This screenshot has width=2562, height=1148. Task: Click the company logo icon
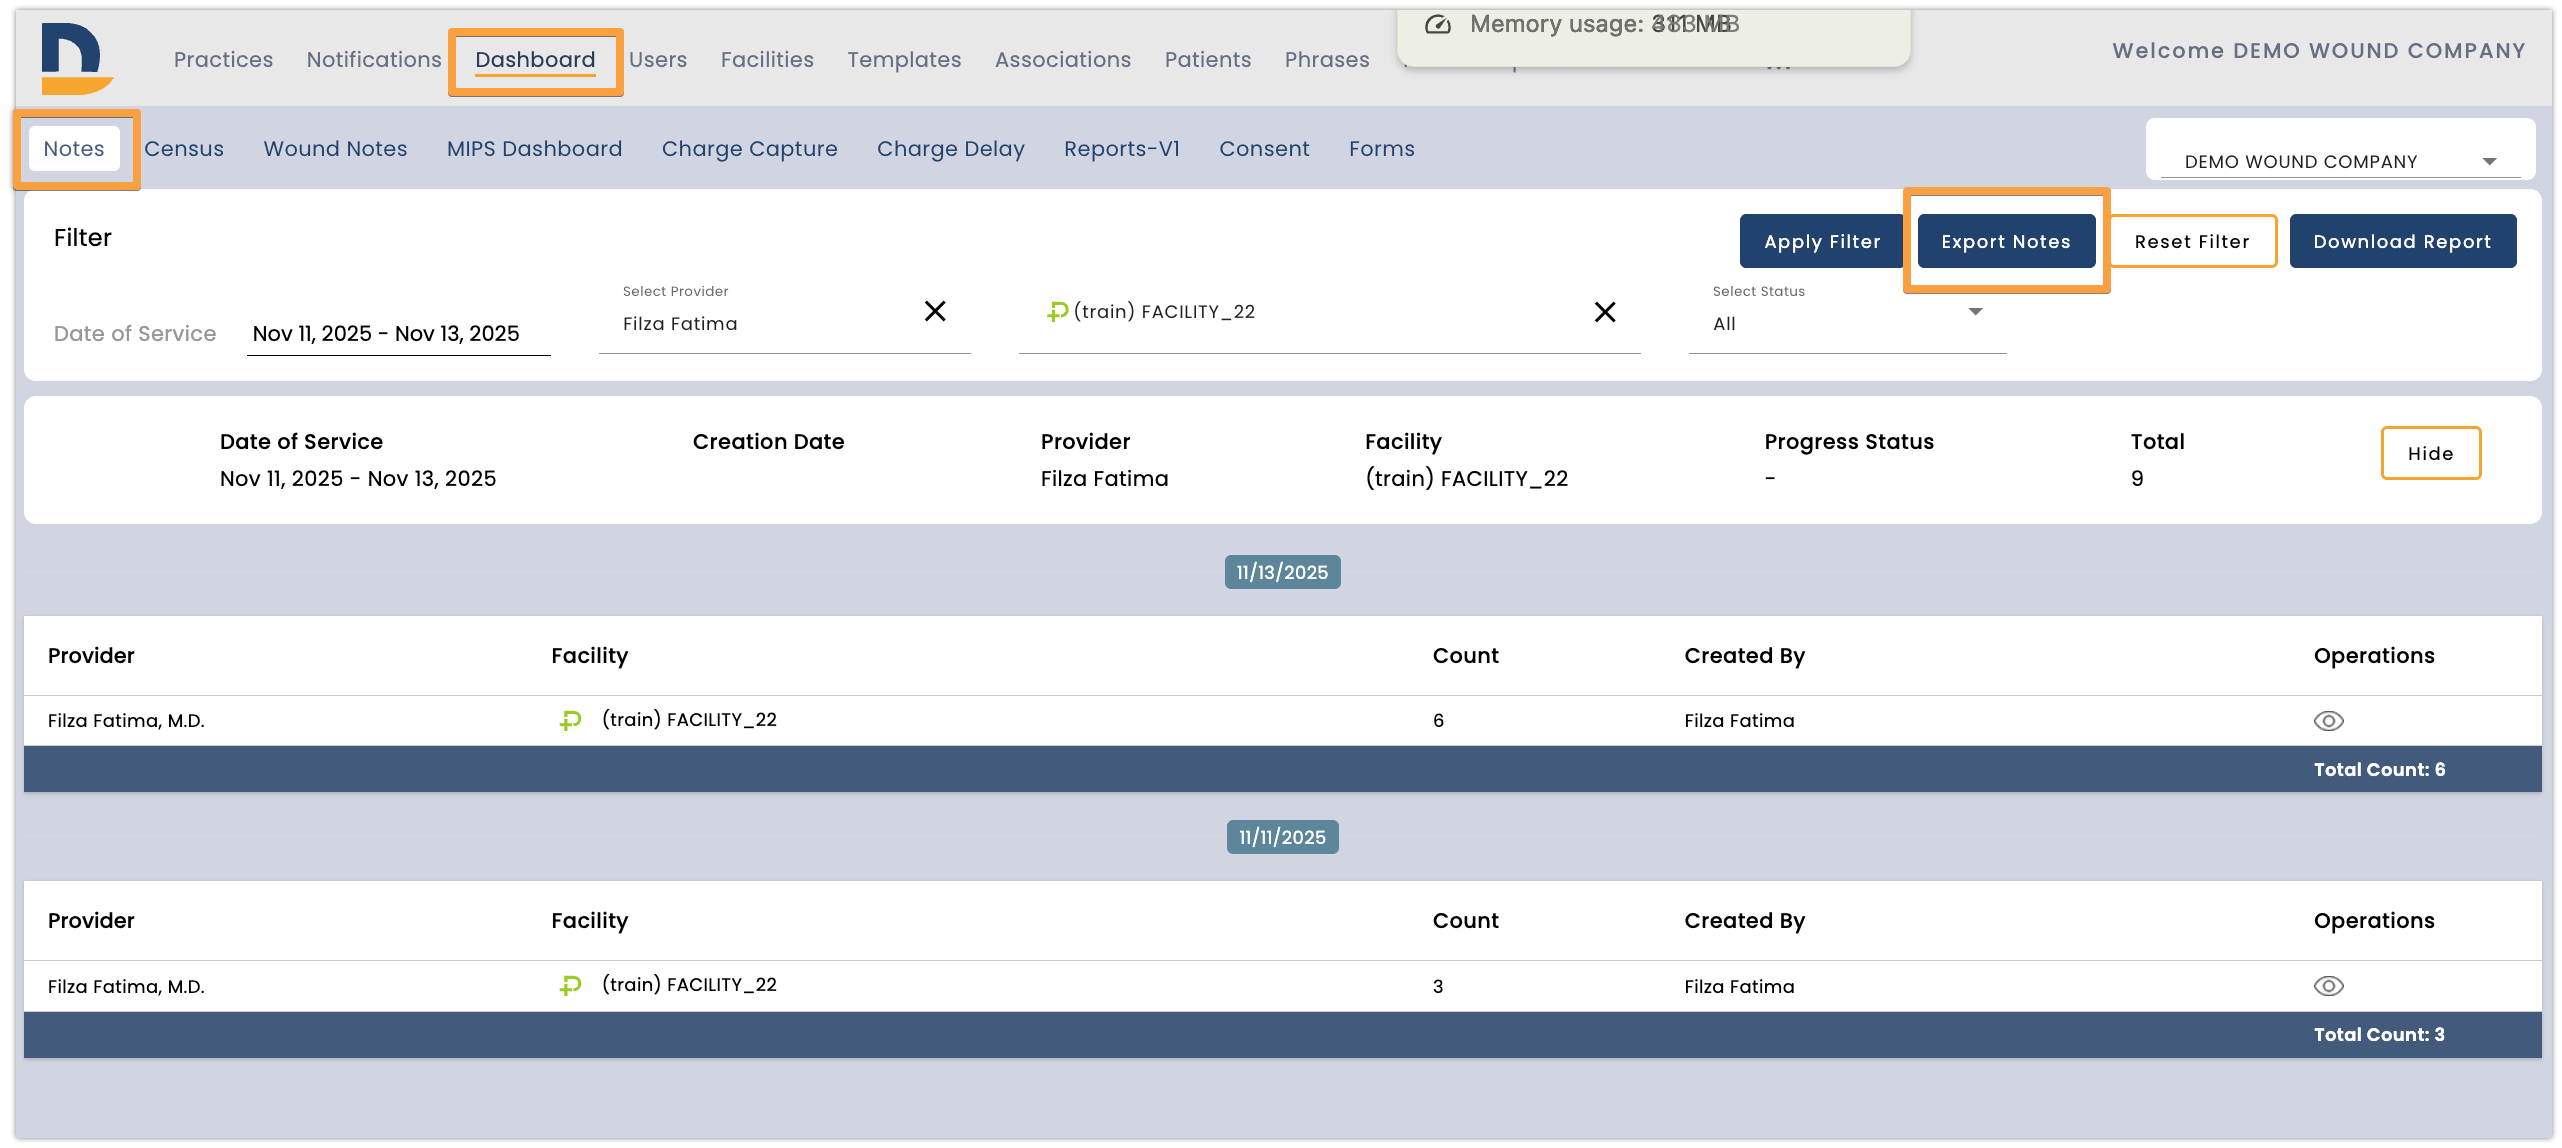pos(77,58)
